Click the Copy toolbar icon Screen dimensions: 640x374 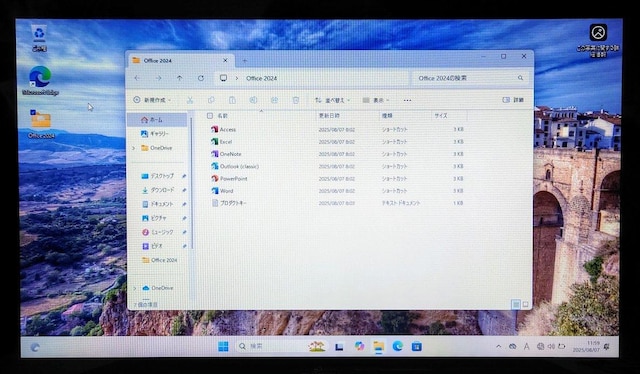point(211,100)
